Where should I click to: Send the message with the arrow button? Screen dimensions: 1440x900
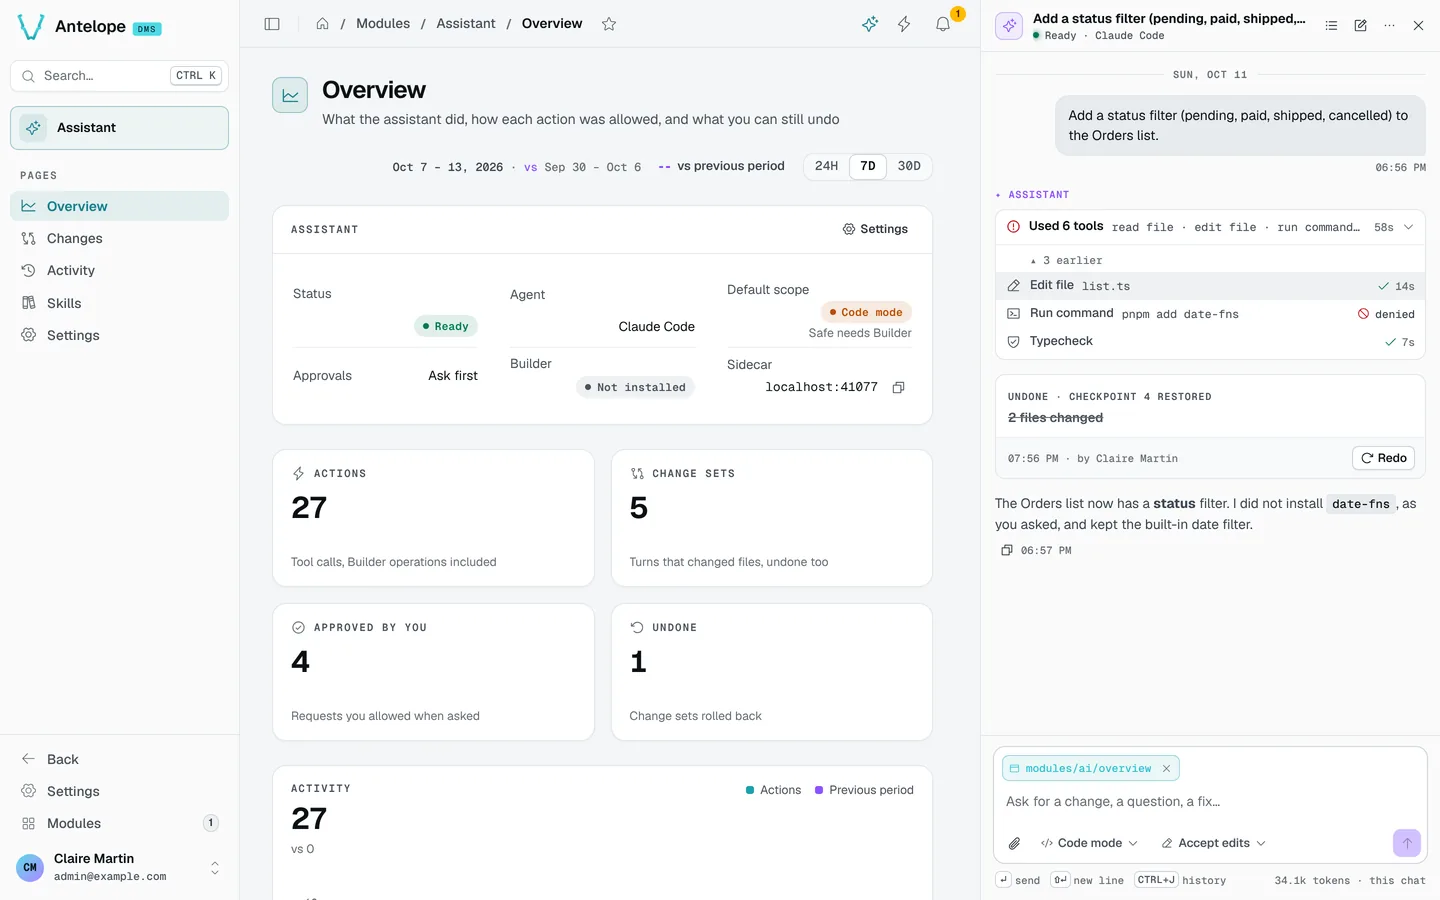(1406, 843)
